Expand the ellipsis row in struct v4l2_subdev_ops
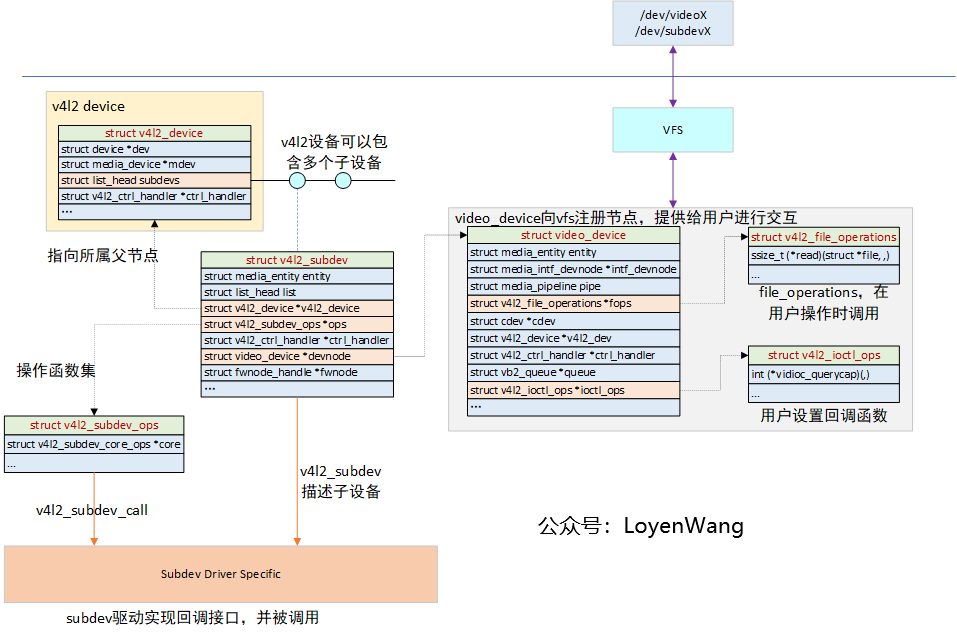This screenshot has width=957, height=636. pos(94,462)
